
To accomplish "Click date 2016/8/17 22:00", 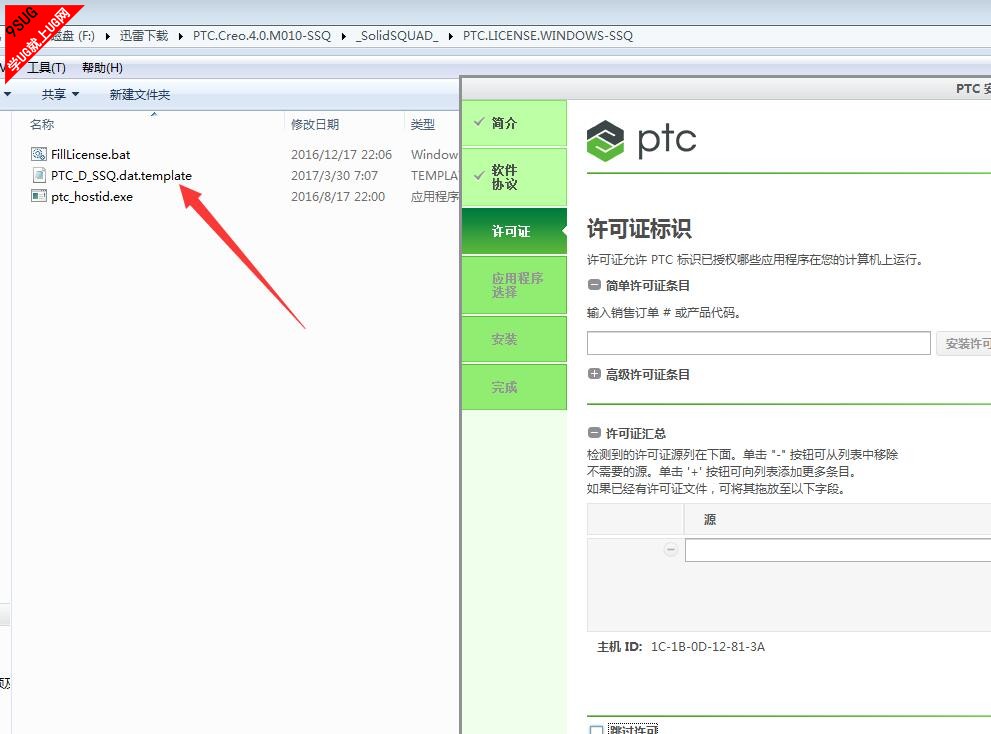I will (338, 197).
